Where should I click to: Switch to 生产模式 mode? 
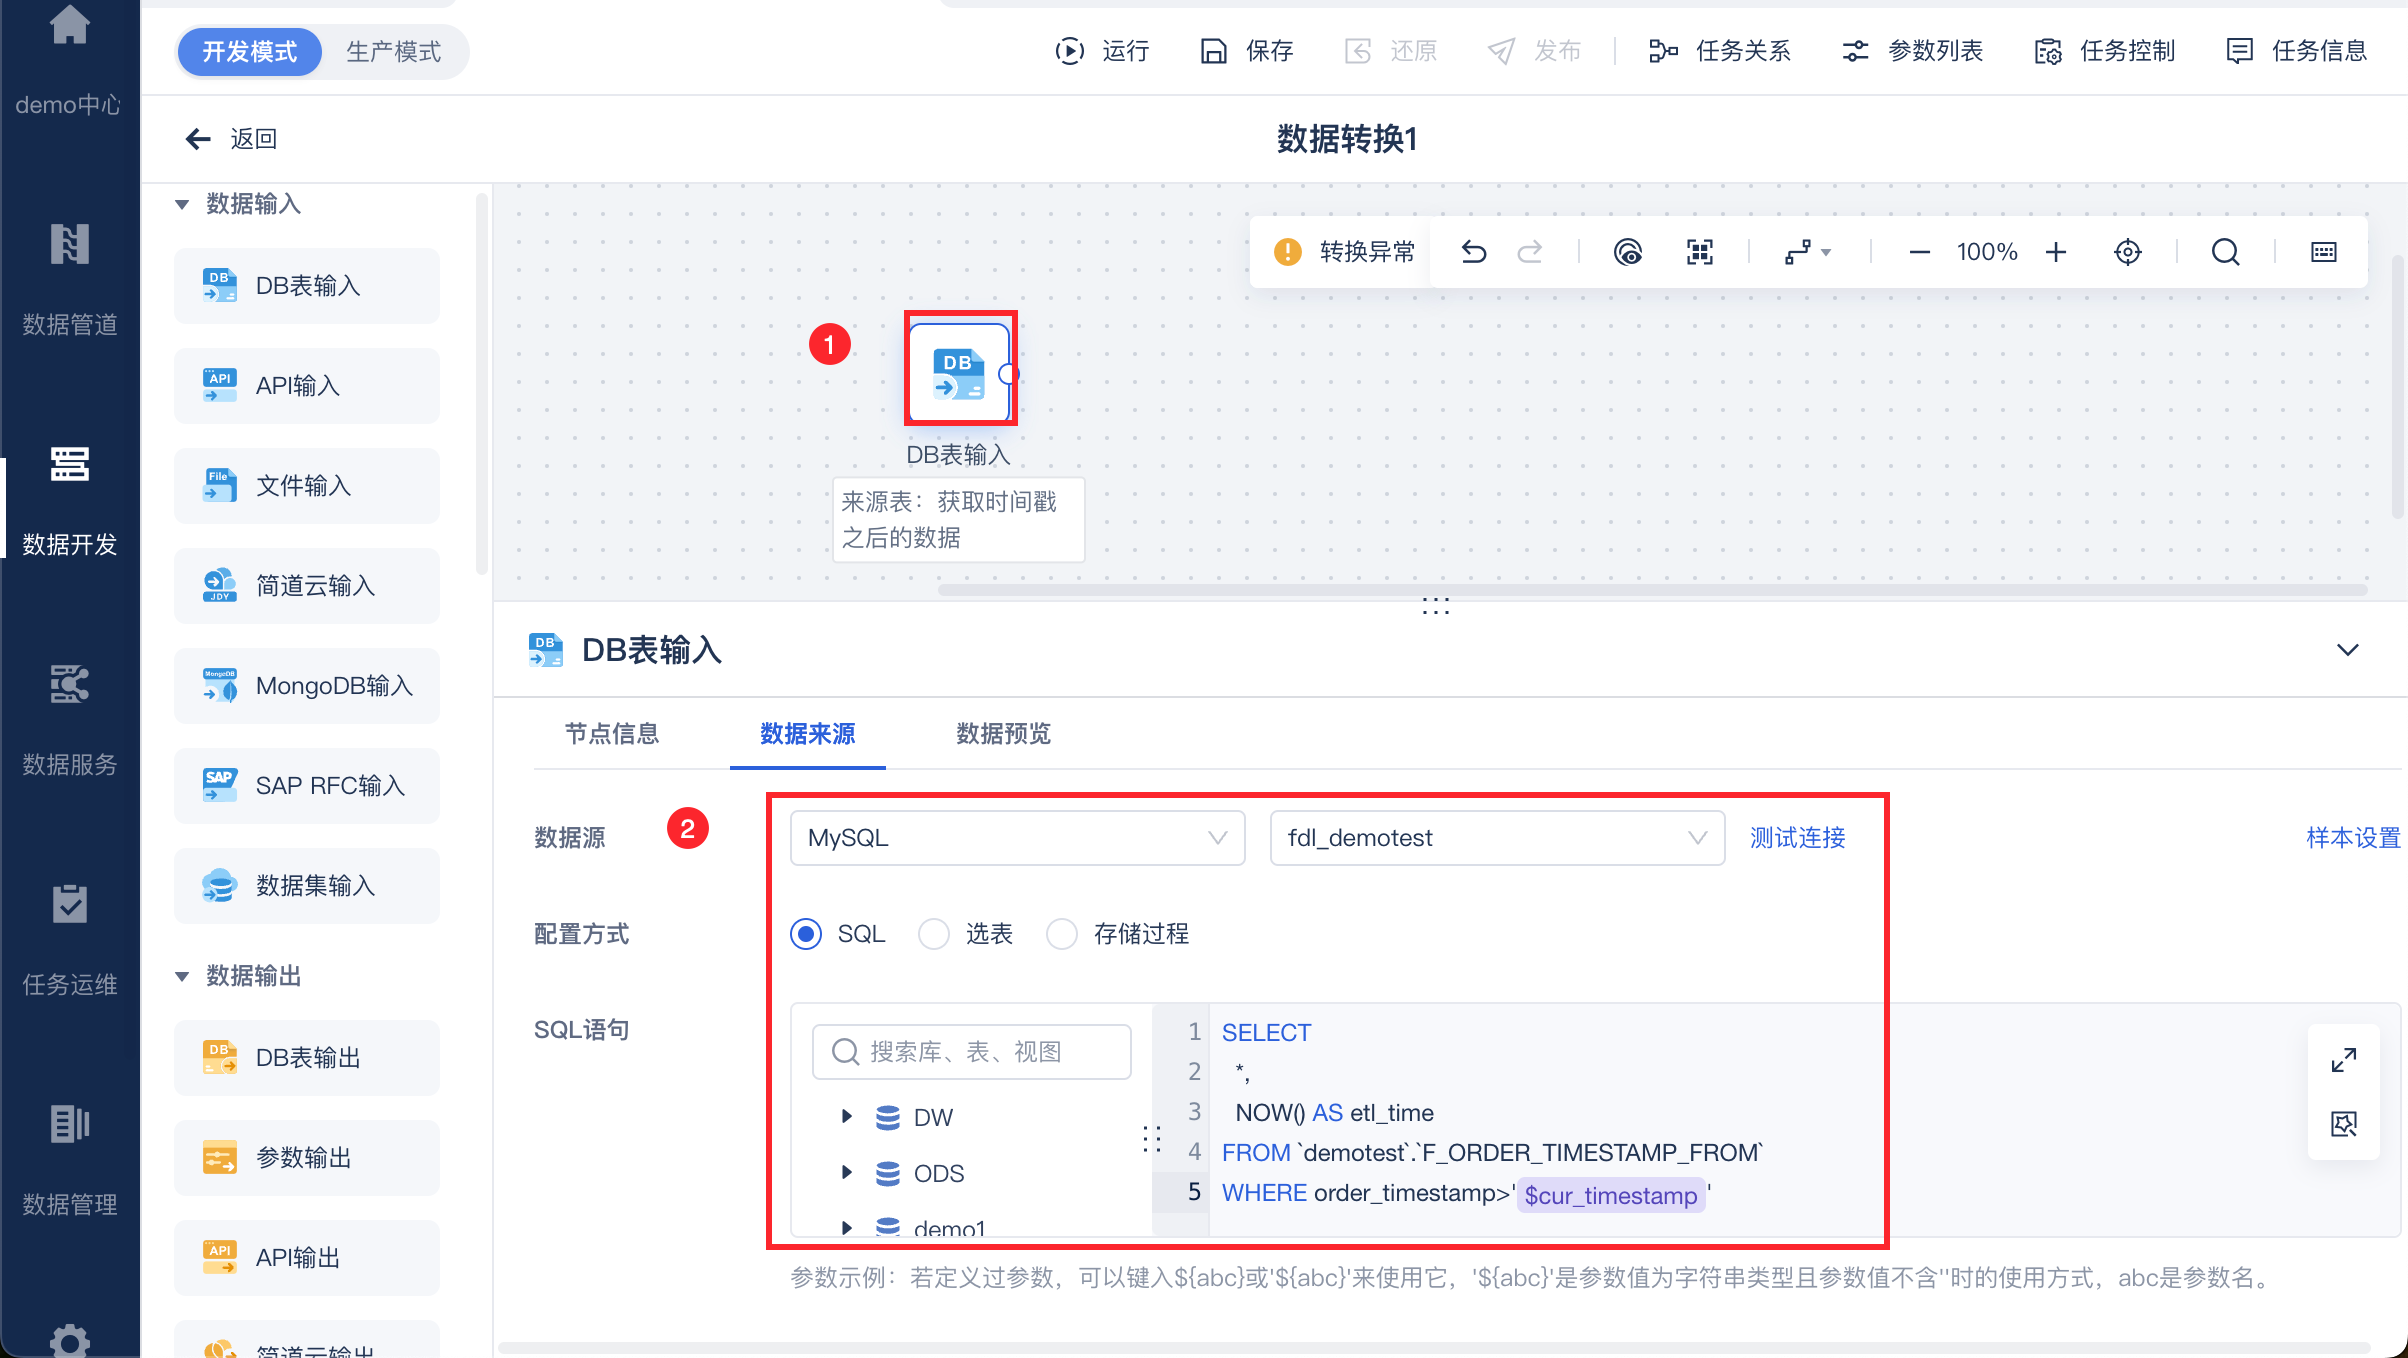click(393, 52)
